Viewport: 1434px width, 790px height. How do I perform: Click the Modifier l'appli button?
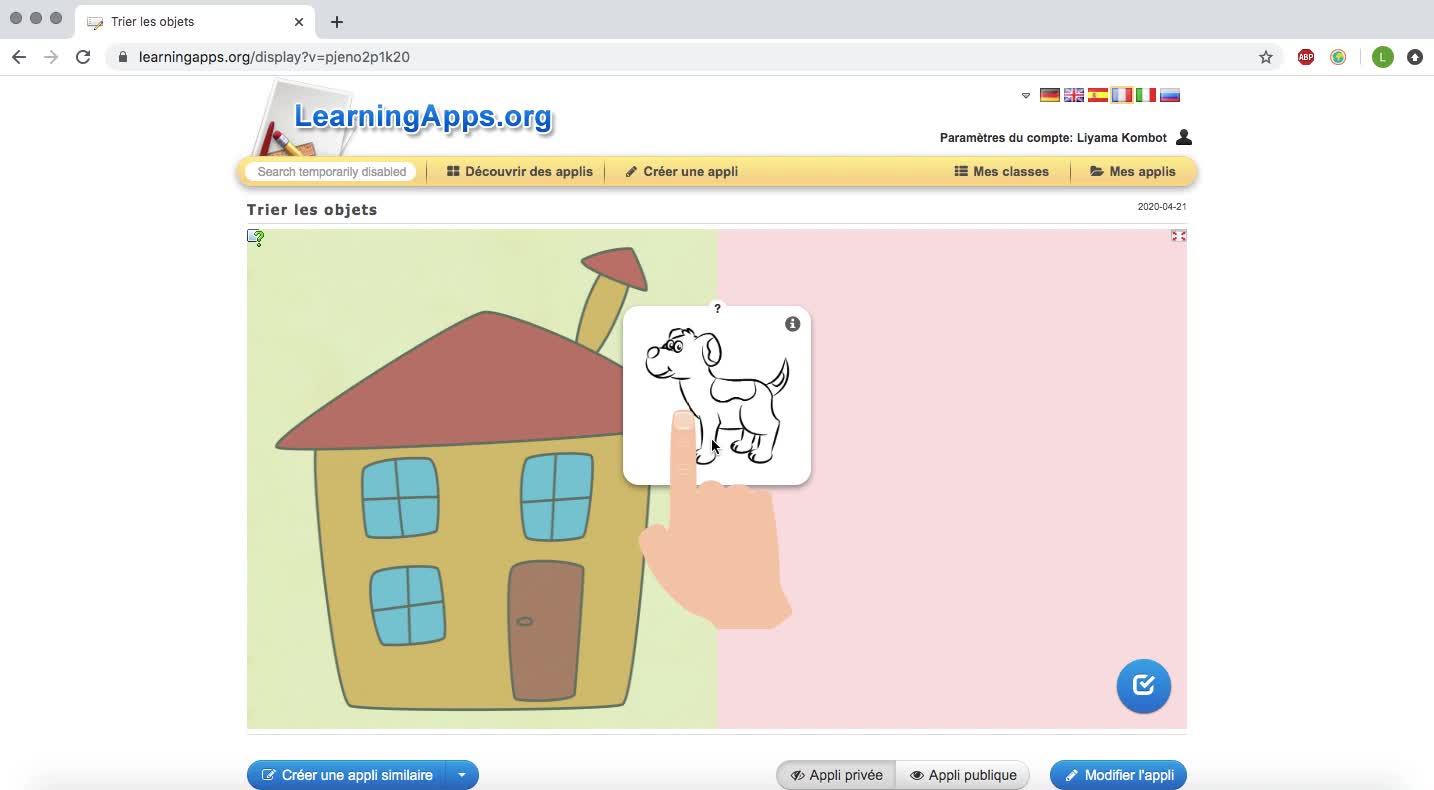tap(1118, 775)
